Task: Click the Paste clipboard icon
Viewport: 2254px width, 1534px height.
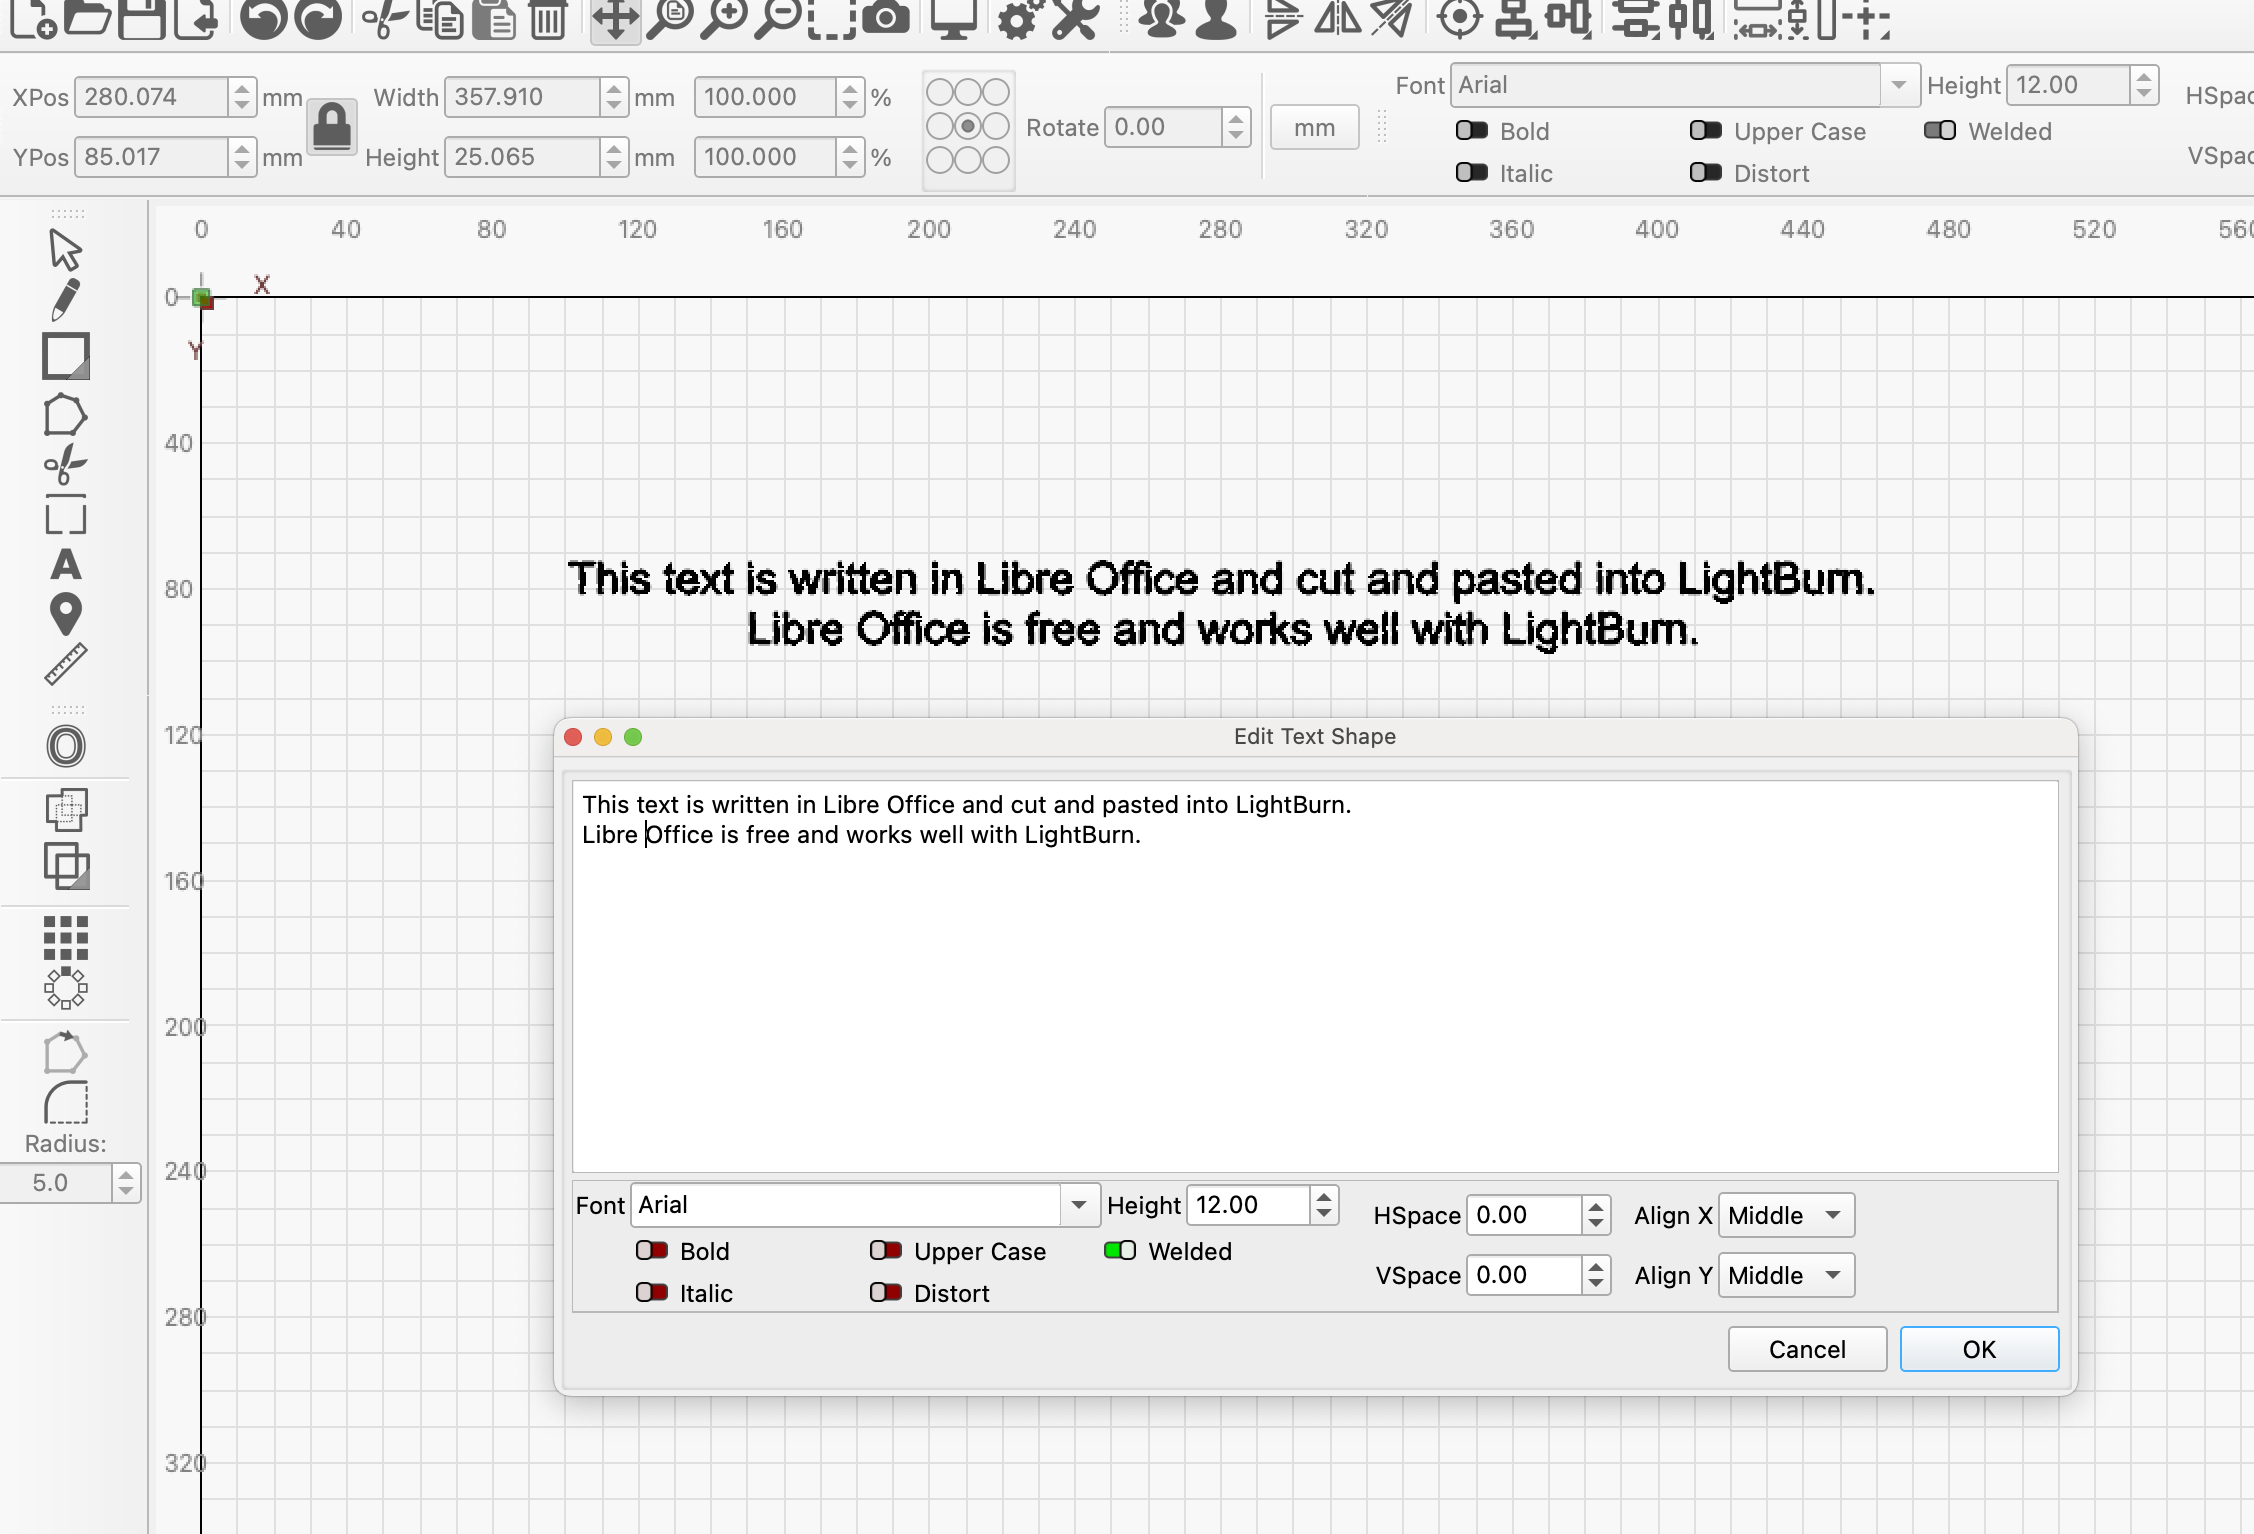Action: click(494, 18)
